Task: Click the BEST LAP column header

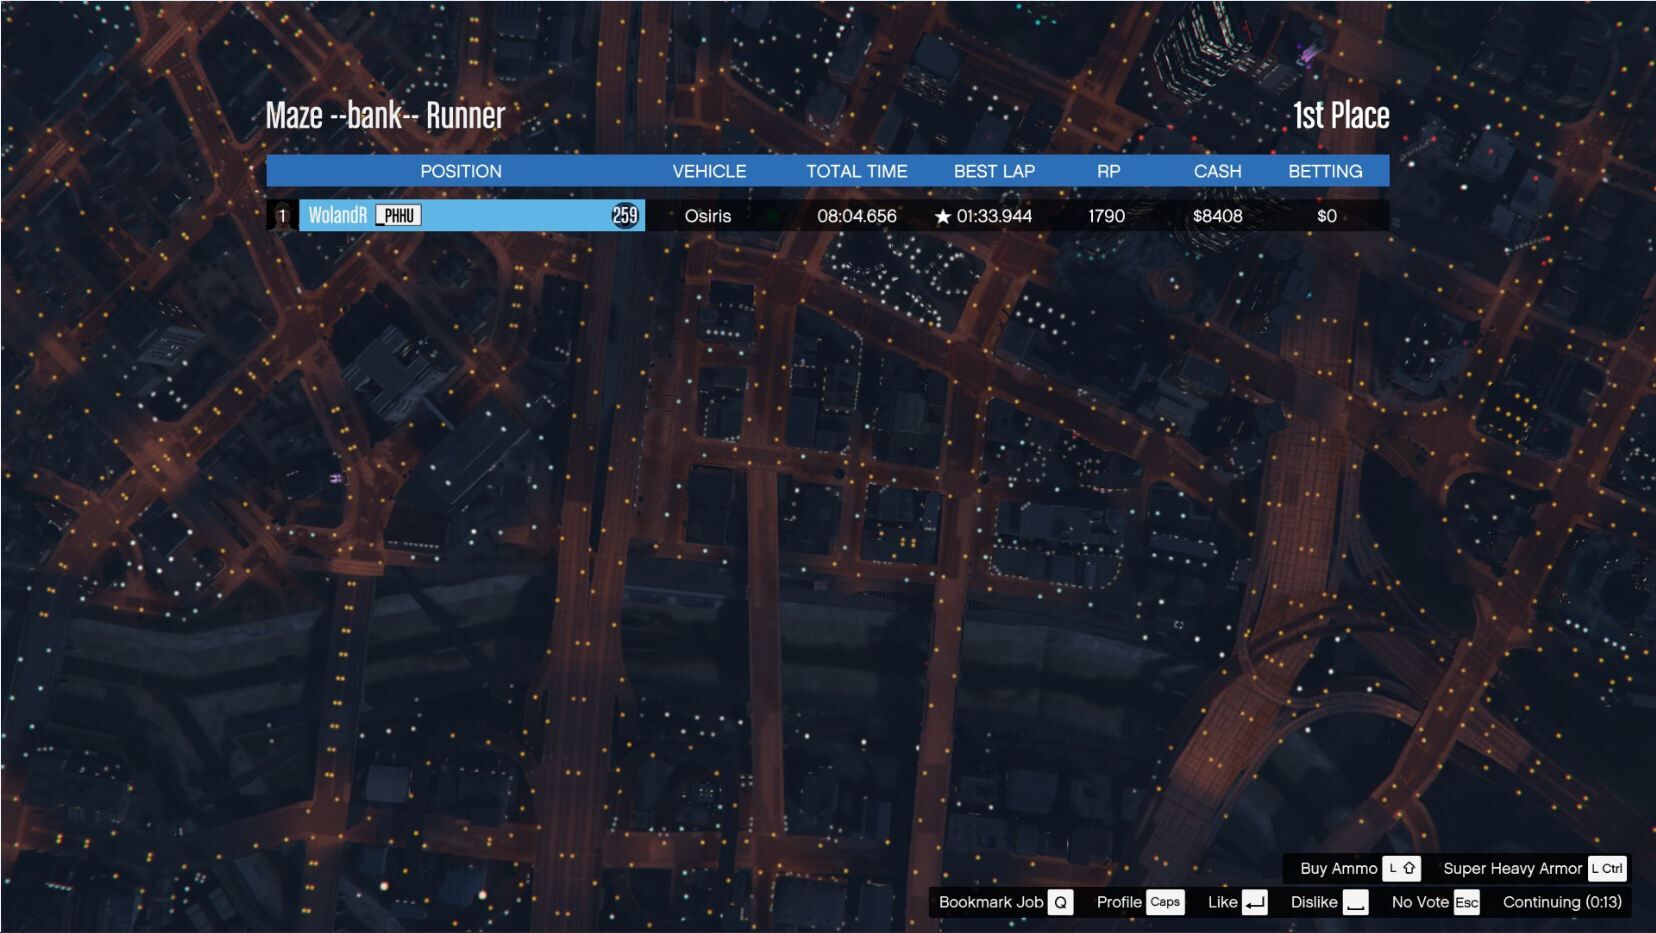Action: 994,171
